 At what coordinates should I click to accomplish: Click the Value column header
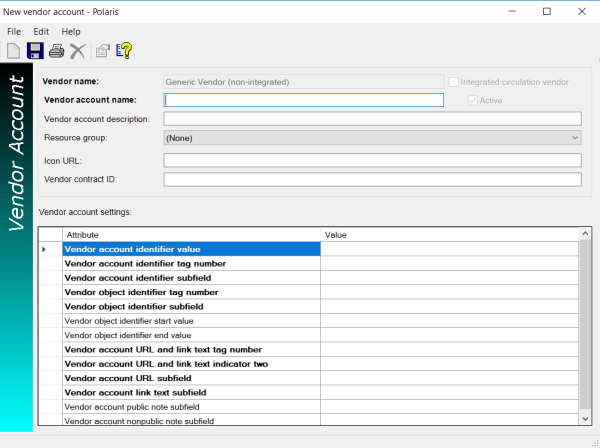(x=449, y=234)
